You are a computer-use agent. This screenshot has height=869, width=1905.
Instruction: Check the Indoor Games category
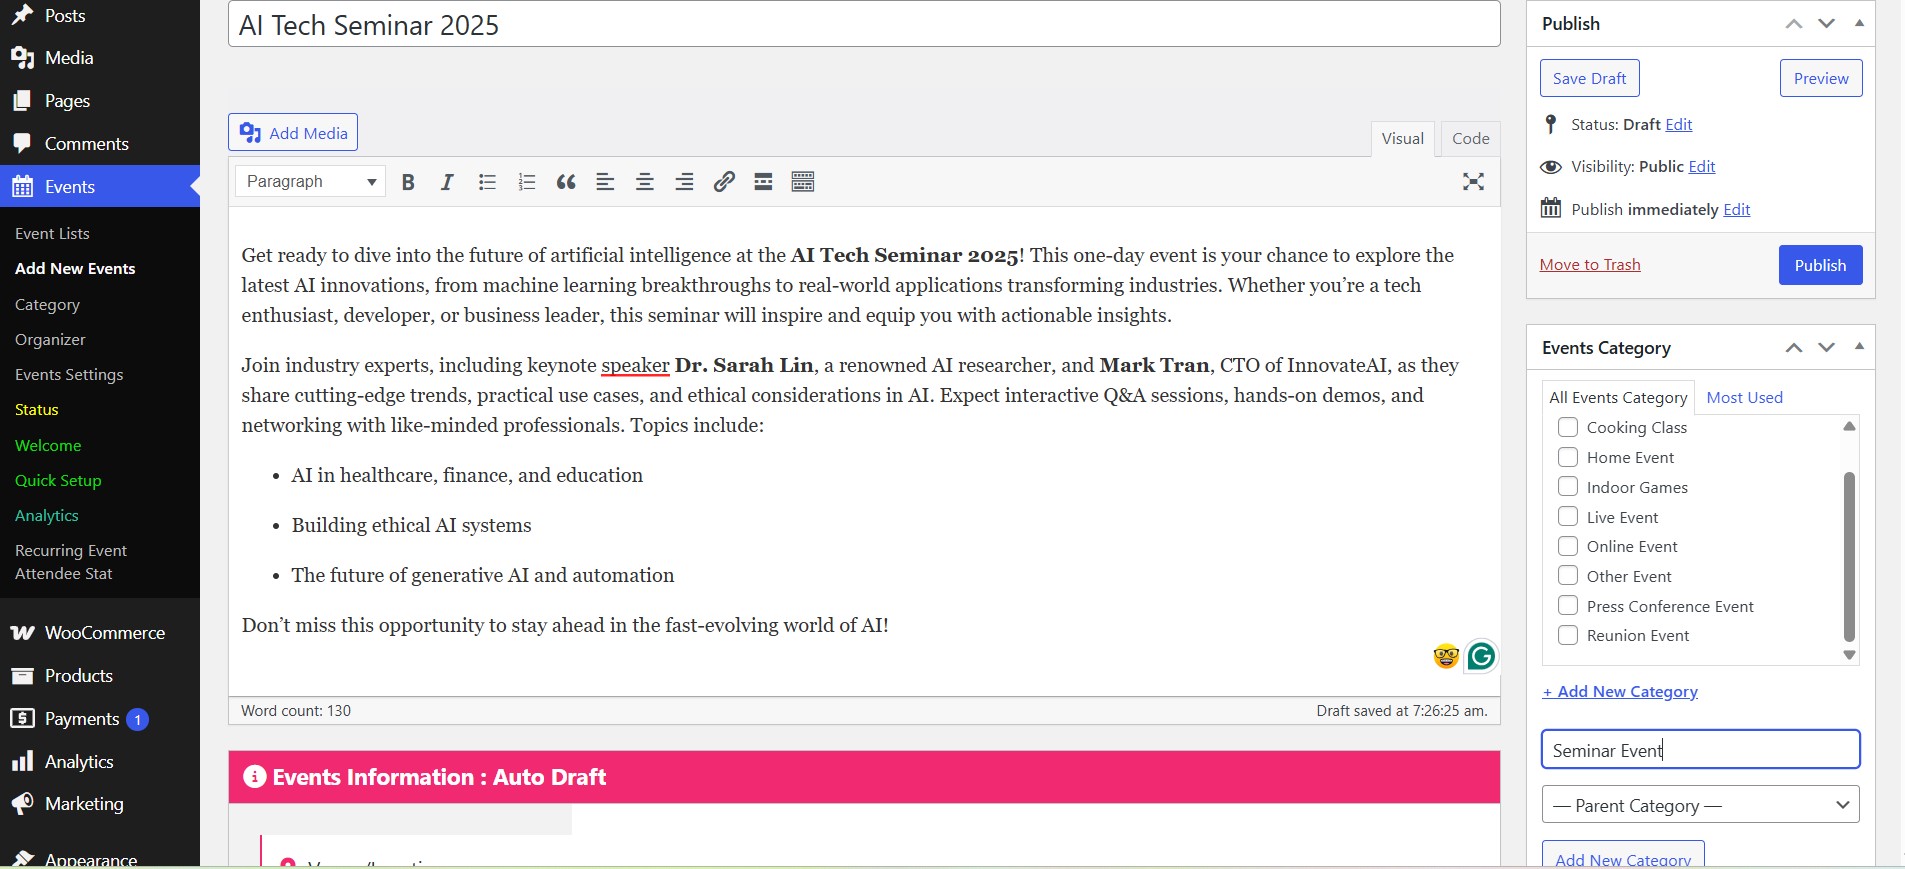pyautogui.click(x=1568, y=487)
